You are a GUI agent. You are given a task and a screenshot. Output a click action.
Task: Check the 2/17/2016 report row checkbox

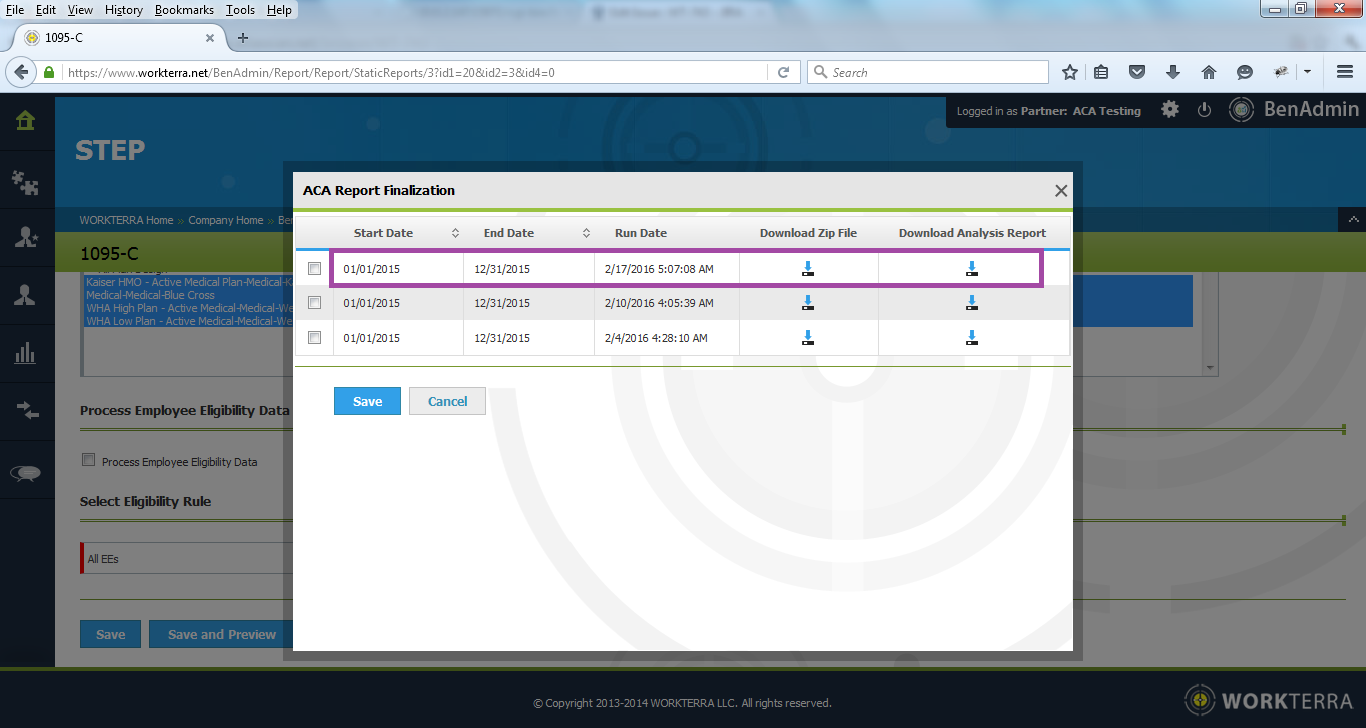(315, 269)
